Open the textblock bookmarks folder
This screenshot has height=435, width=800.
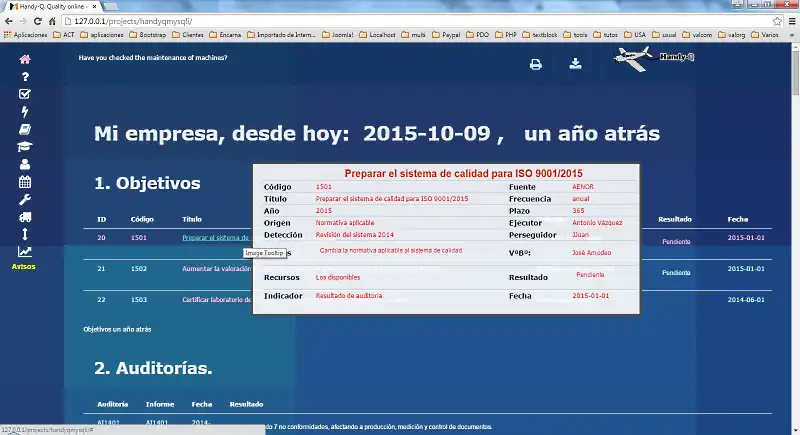(x=540, y=35)
